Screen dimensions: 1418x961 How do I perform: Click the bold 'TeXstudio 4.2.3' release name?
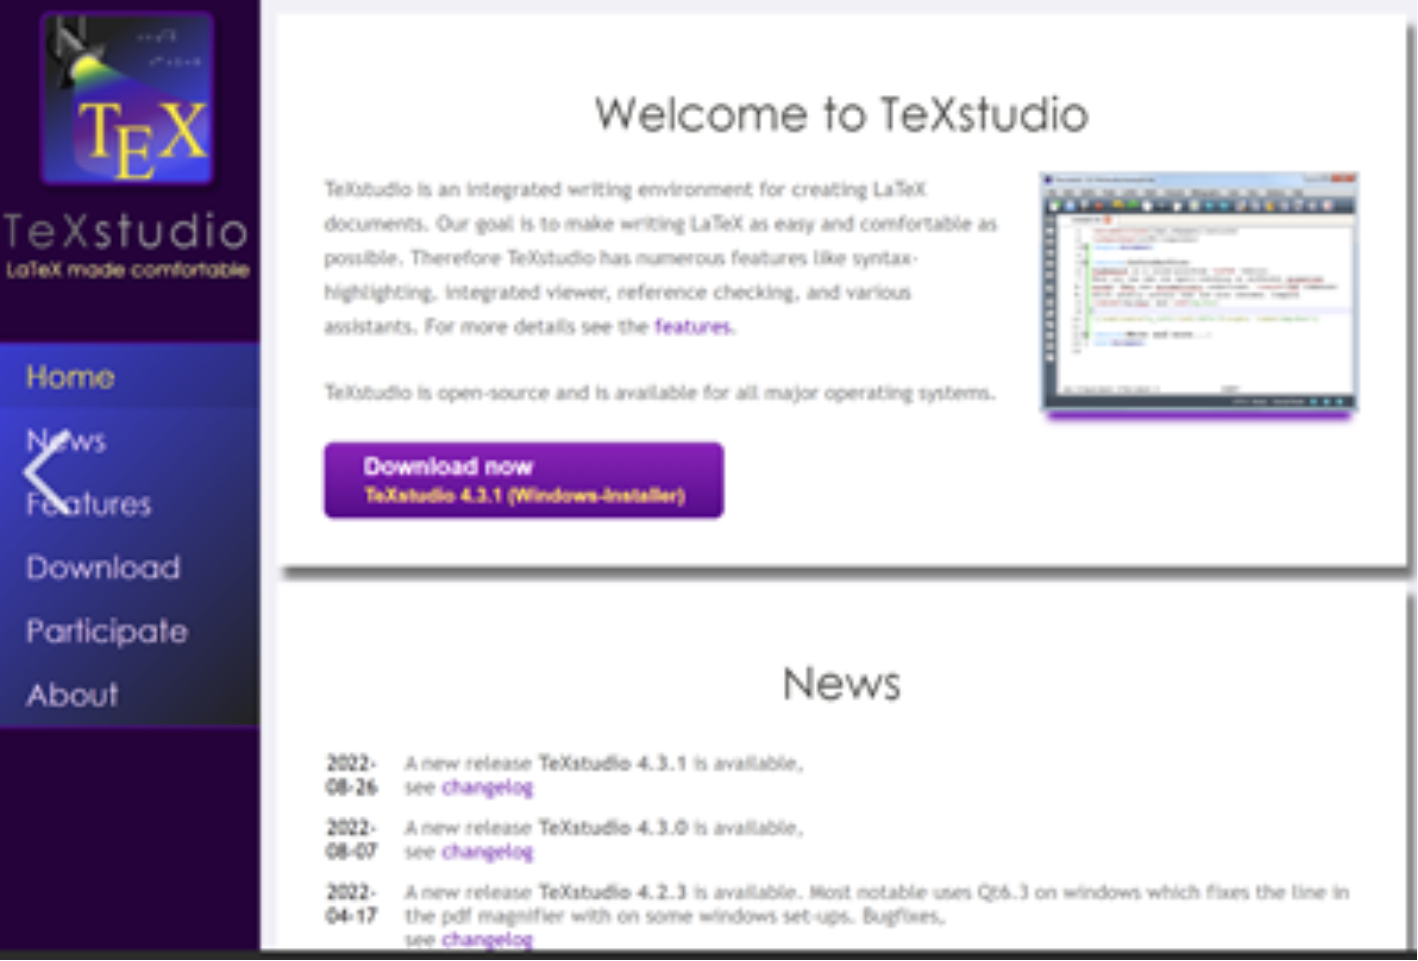[x=612, y=892]
